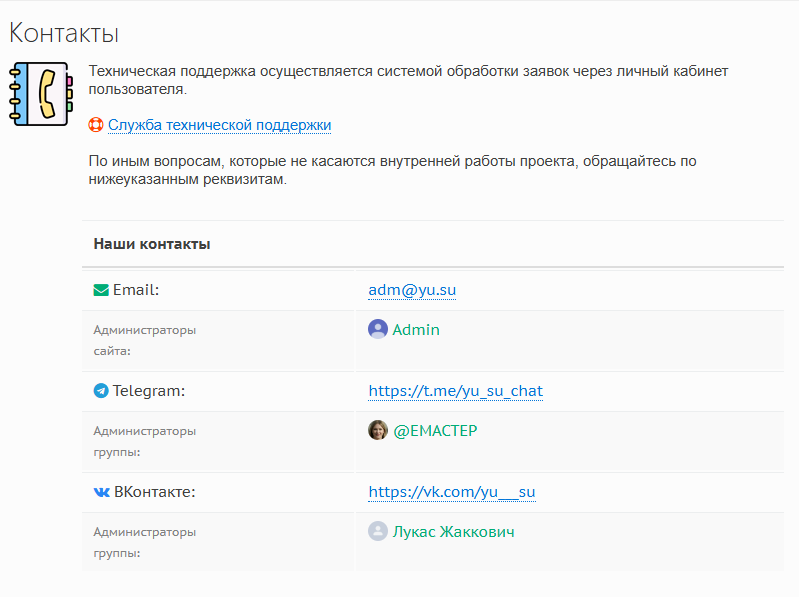Click the lifebuoy support icon
This screenshot has width=799, height=597.
tap(96, 125)
